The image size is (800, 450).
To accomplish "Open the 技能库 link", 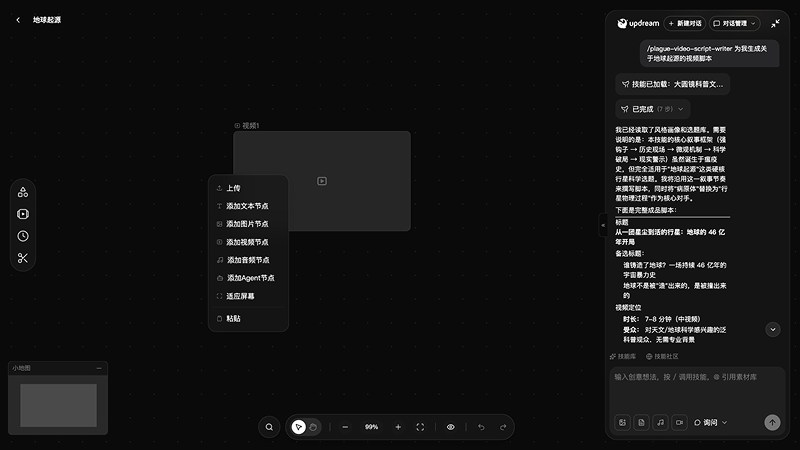I will [623, 357].
